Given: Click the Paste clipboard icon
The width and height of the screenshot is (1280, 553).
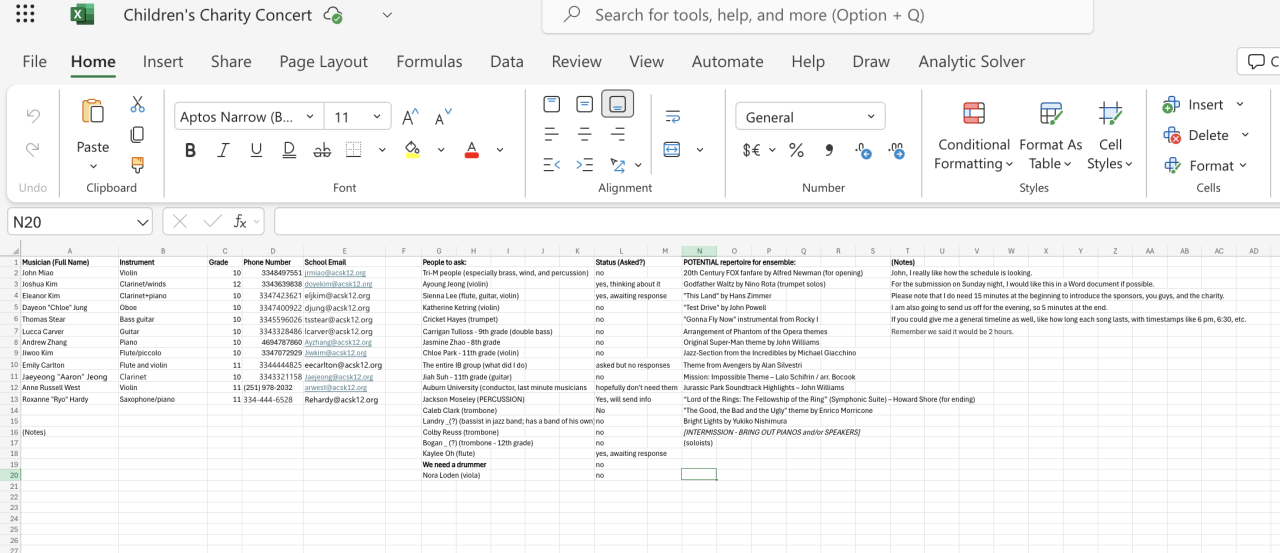Looking at the screenshot, I should tap(93, 111).
